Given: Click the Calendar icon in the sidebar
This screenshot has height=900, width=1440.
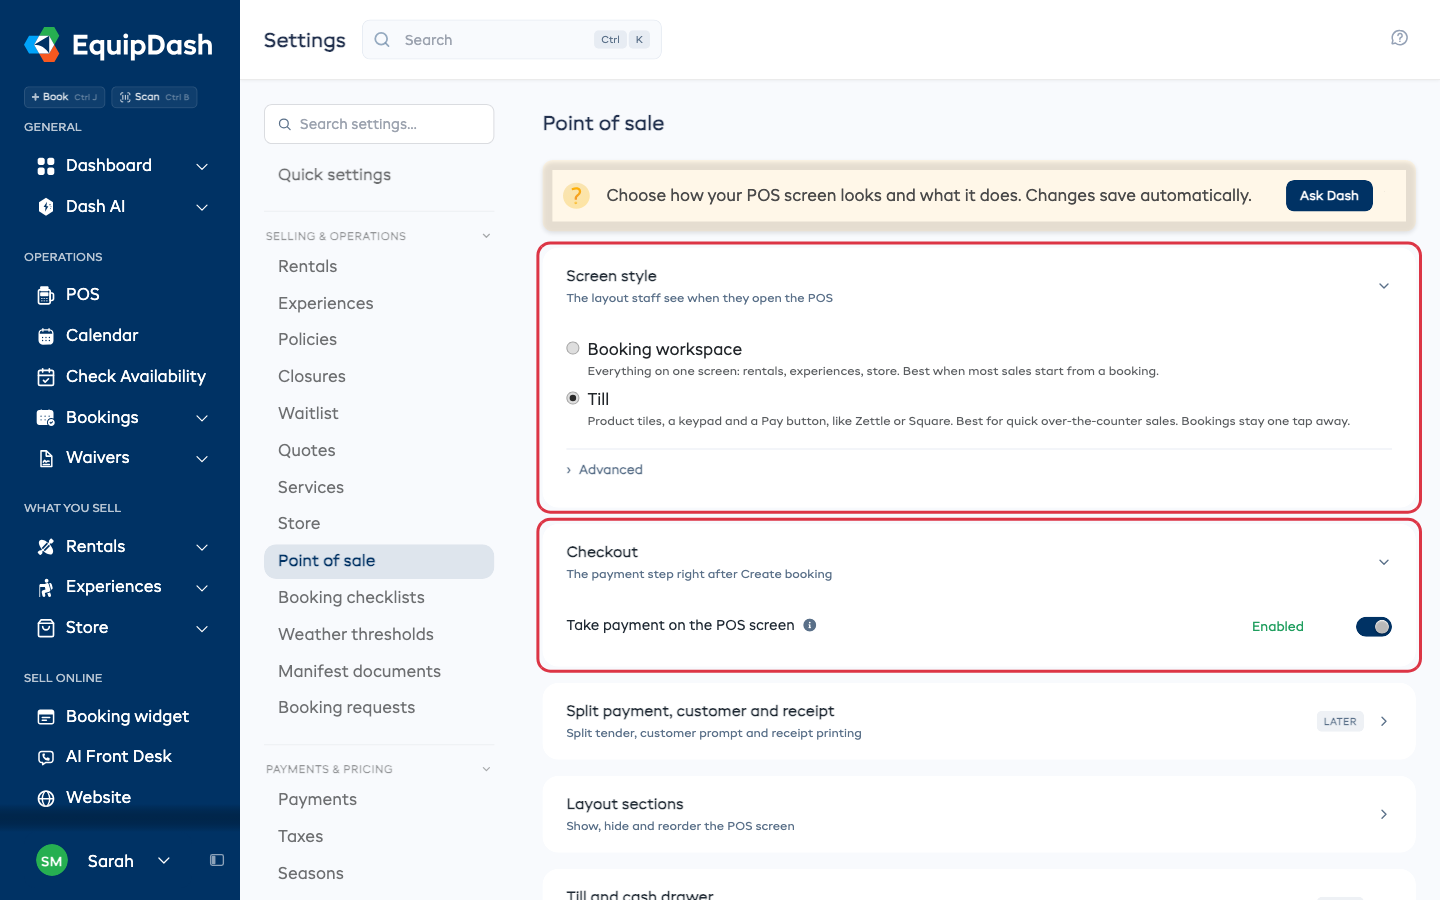Looking at the screenshot, I should [46, 336].
